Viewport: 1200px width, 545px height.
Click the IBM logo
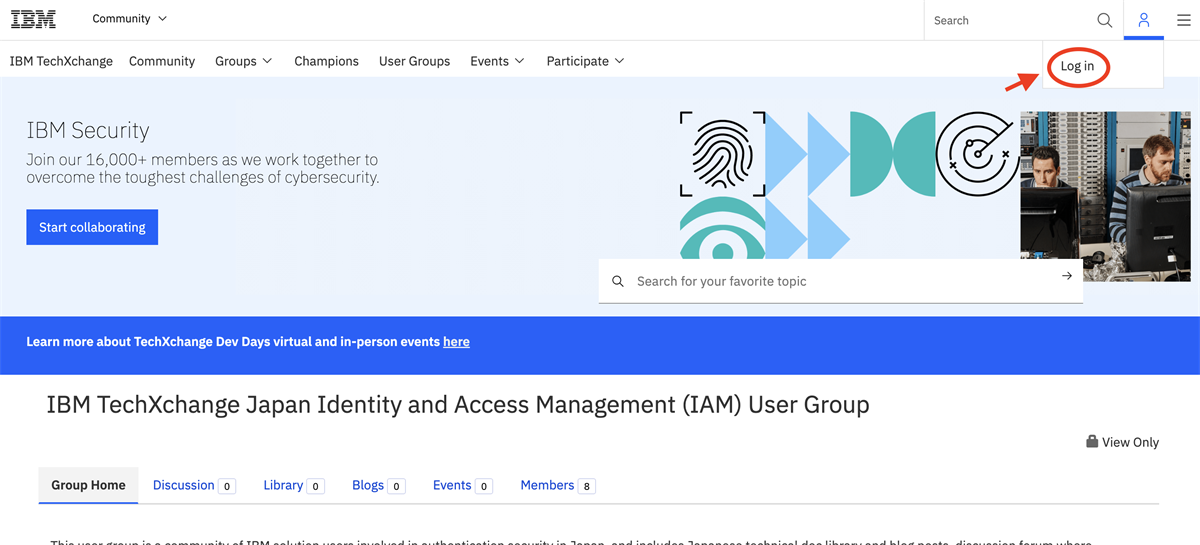(33, 19)
